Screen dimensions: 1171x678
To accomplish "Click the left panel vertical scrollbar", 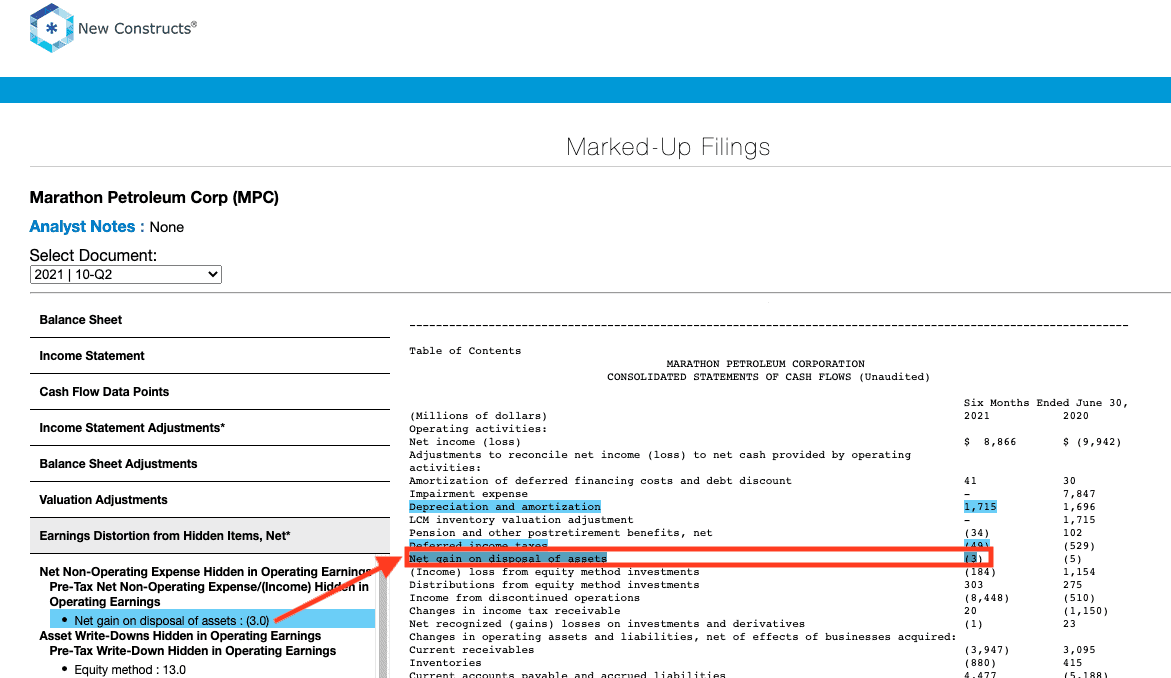I will point(383,620).
